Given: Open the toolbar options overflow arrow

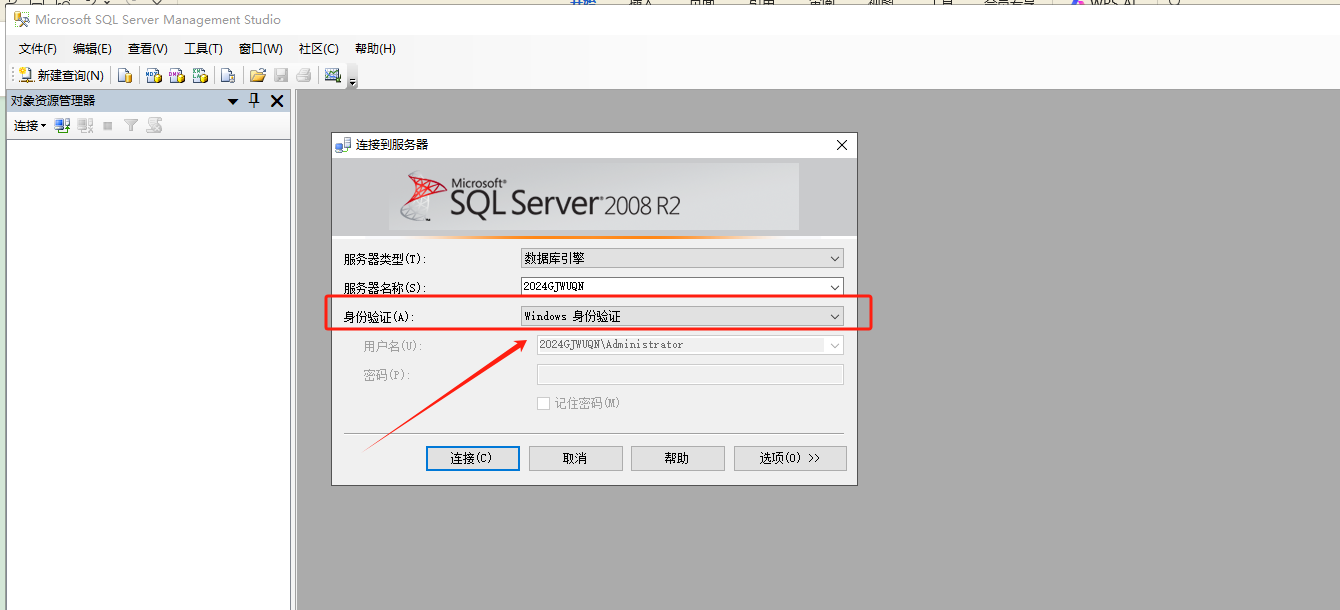Looking at the screenshot, I should (352, 81).
